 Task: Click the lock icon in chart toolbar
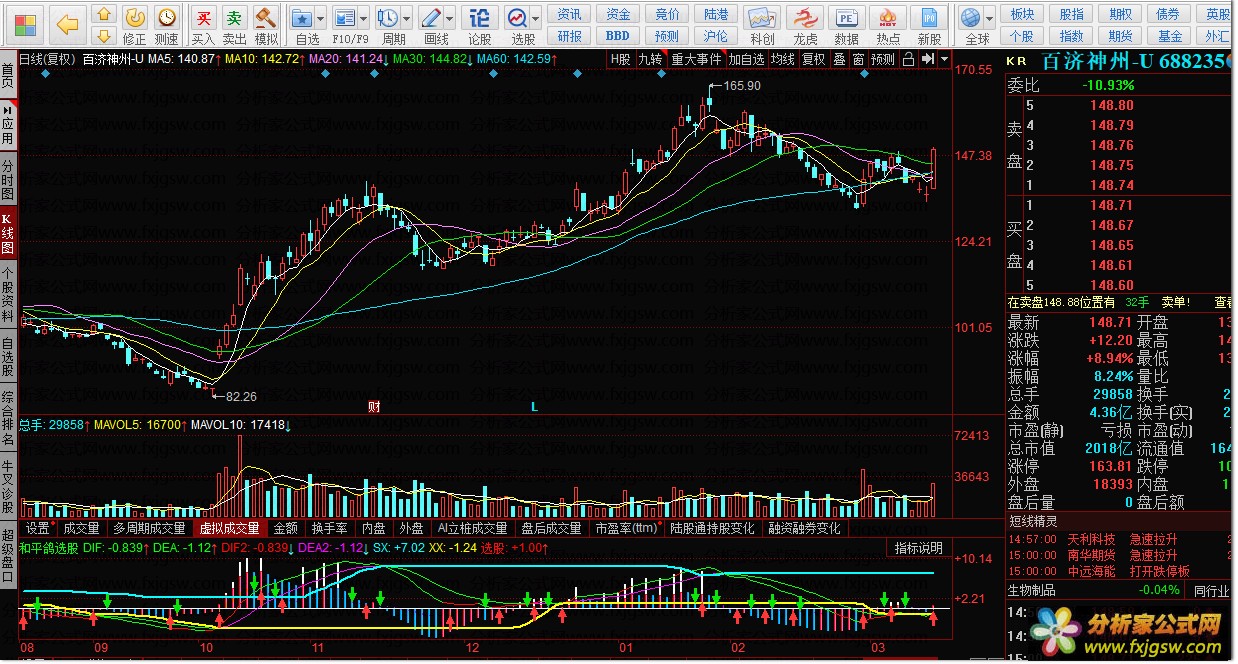[x=908, y=59]
